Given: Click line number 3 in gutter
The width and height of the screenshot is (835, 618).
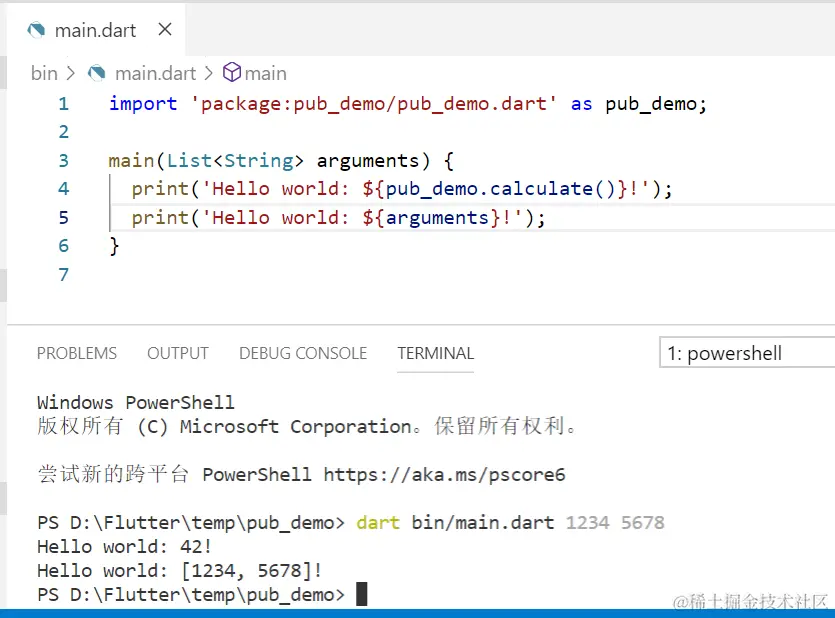Looking at the screenshot, I should pyautogui.click(x=64, y=160).
